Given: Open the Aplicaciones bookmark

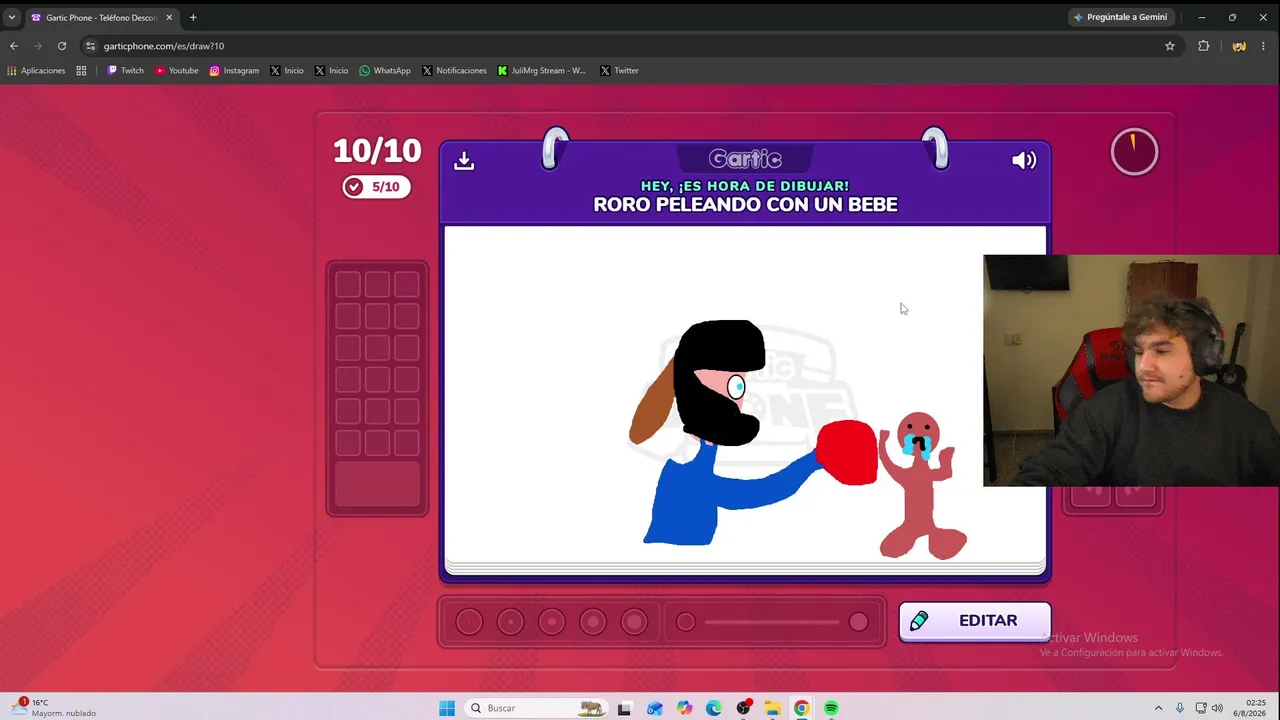Looking at the screenshot, I should click(x=36, y=71).
